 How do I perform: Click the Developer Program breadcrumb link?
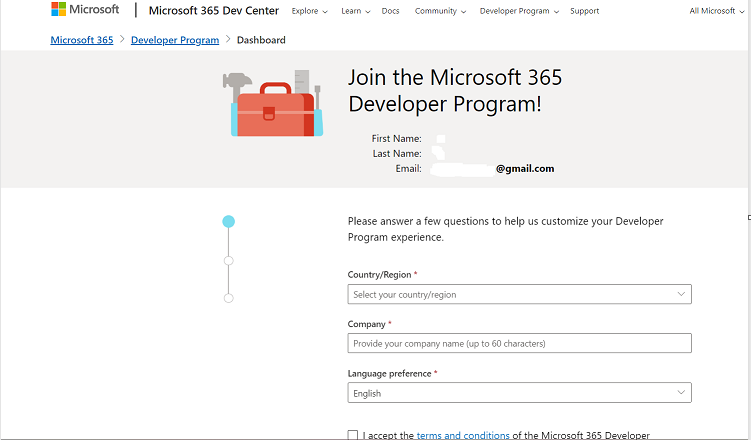point(175,40)
